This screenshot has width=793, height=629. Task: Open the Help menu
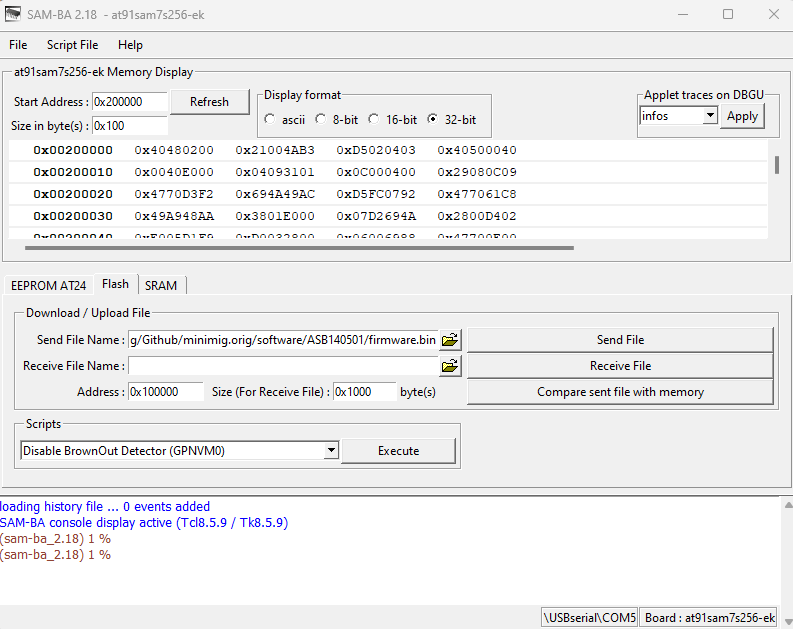click(x=130, y=45)
